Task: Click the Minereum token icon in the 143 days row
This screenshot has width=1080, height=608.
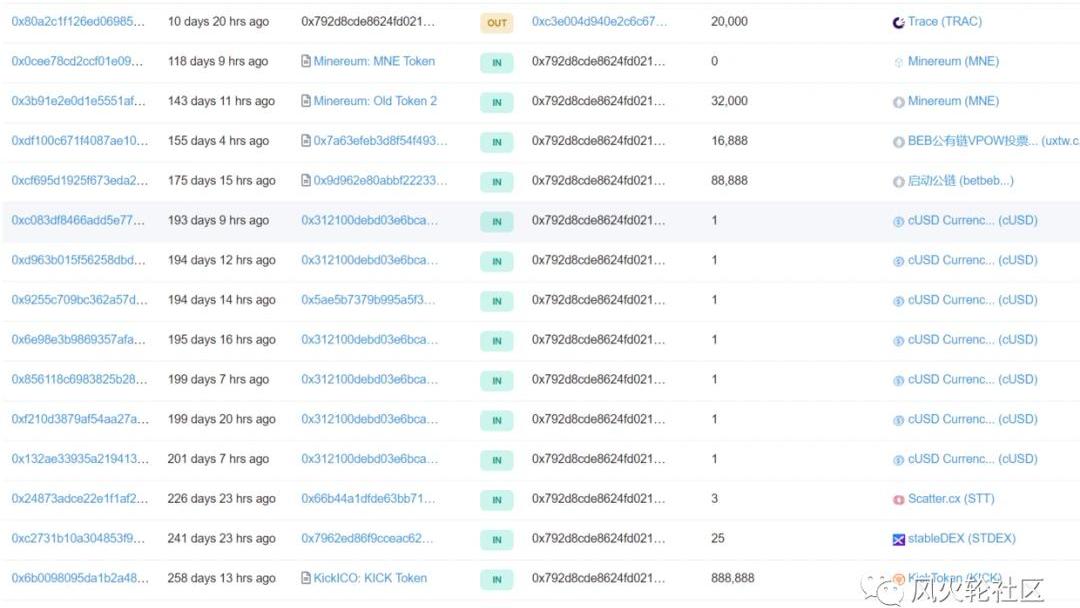Action: (898, 103)
